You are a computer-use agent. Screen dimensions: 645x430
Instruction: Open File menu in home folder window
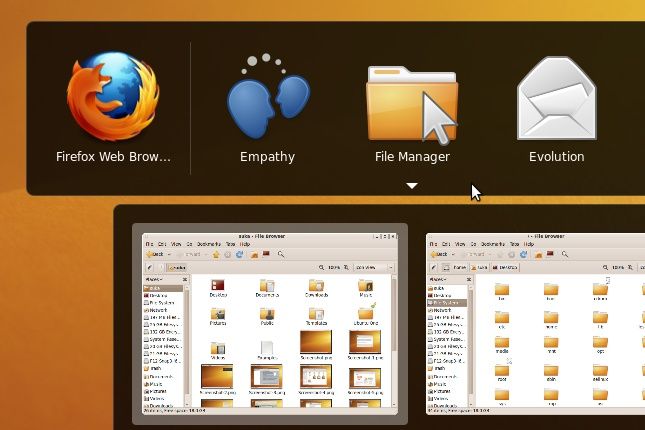(x=149, y=244)
